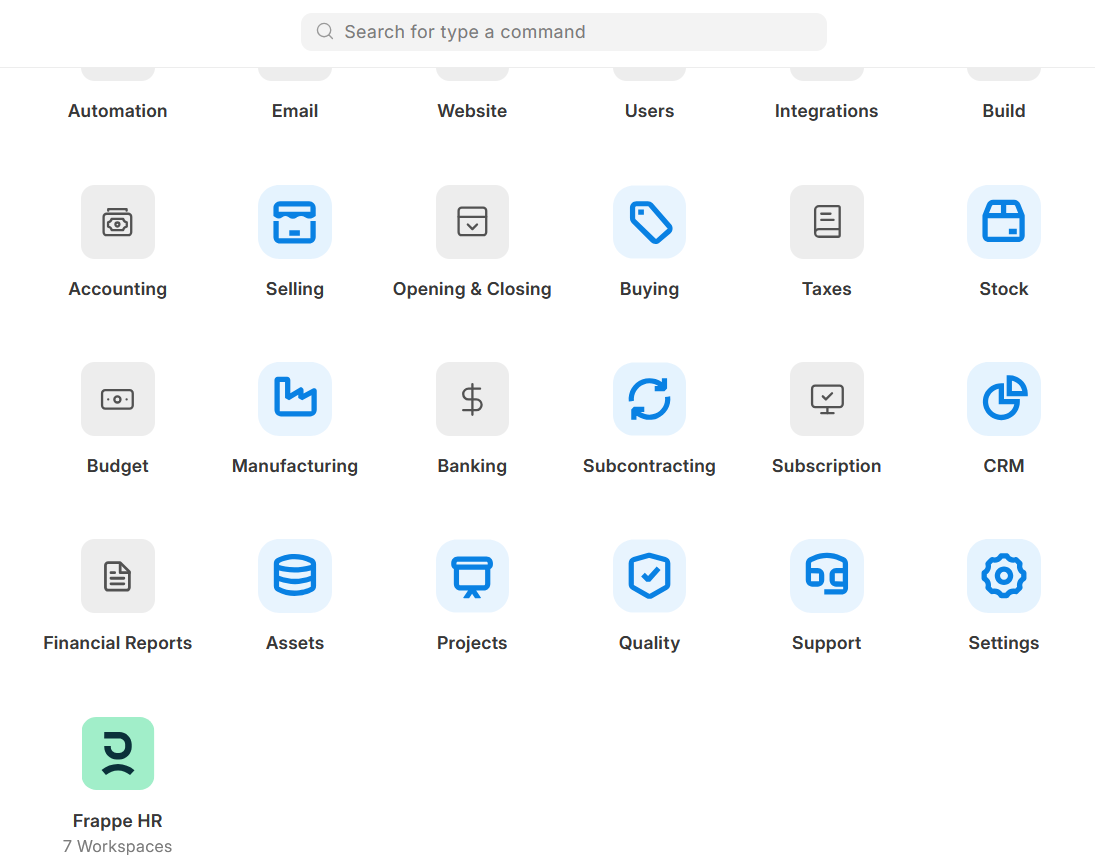Click the Budget label

pos(117,465)
